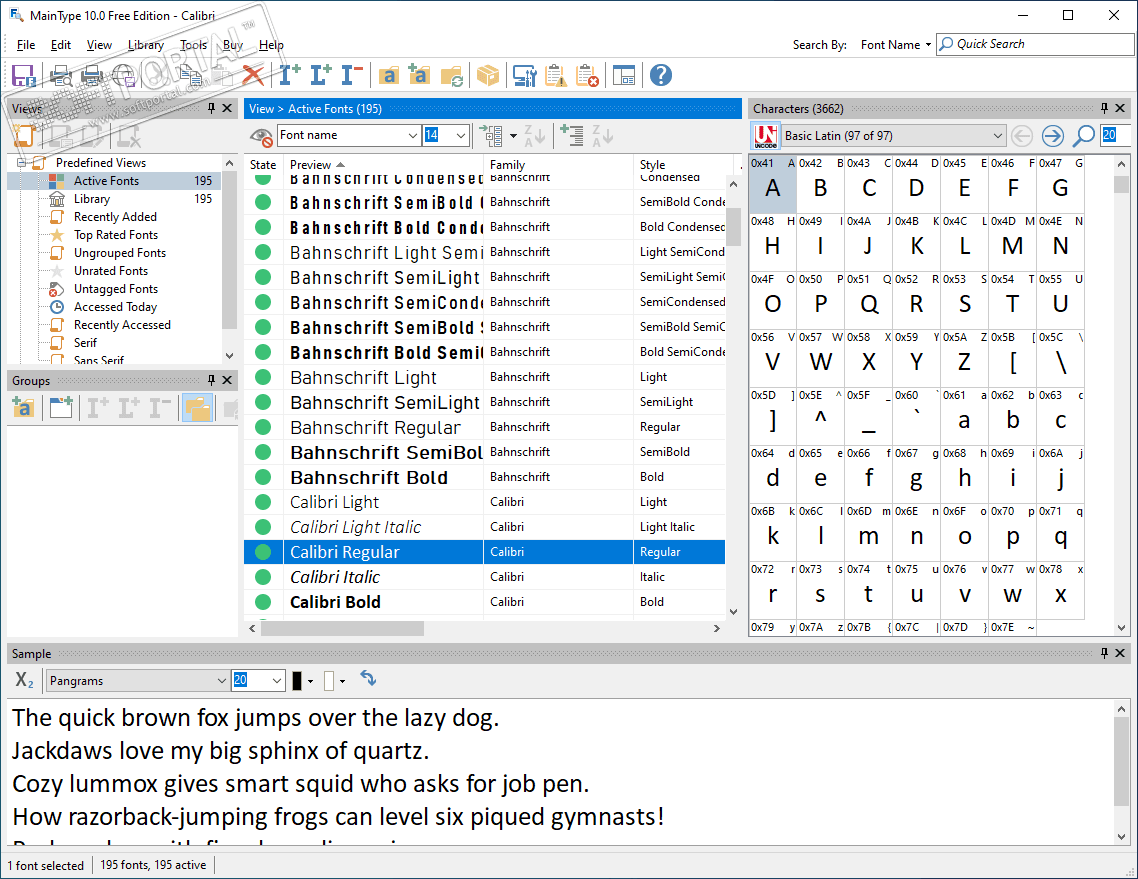Open the Library menu
This screenshot has height=879, width=1138.
click(146, 45)
